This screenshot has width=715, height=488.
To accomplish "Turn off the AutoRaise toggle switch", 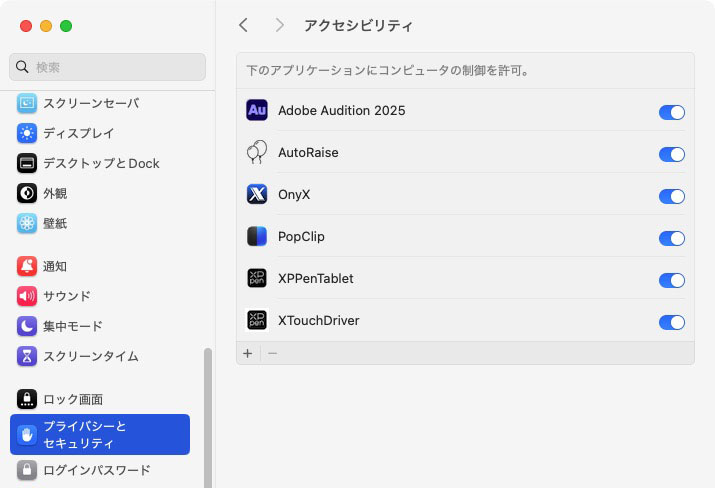I will (x=671, y=154).
